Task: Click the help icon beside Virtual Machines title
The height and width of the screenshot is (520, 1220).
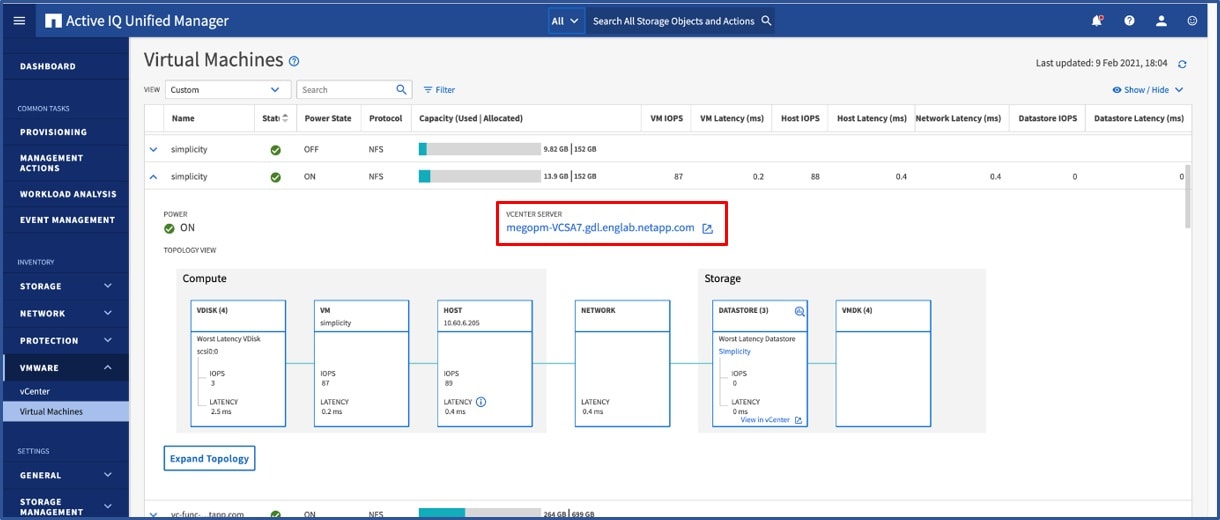Action: coord(294,62)
